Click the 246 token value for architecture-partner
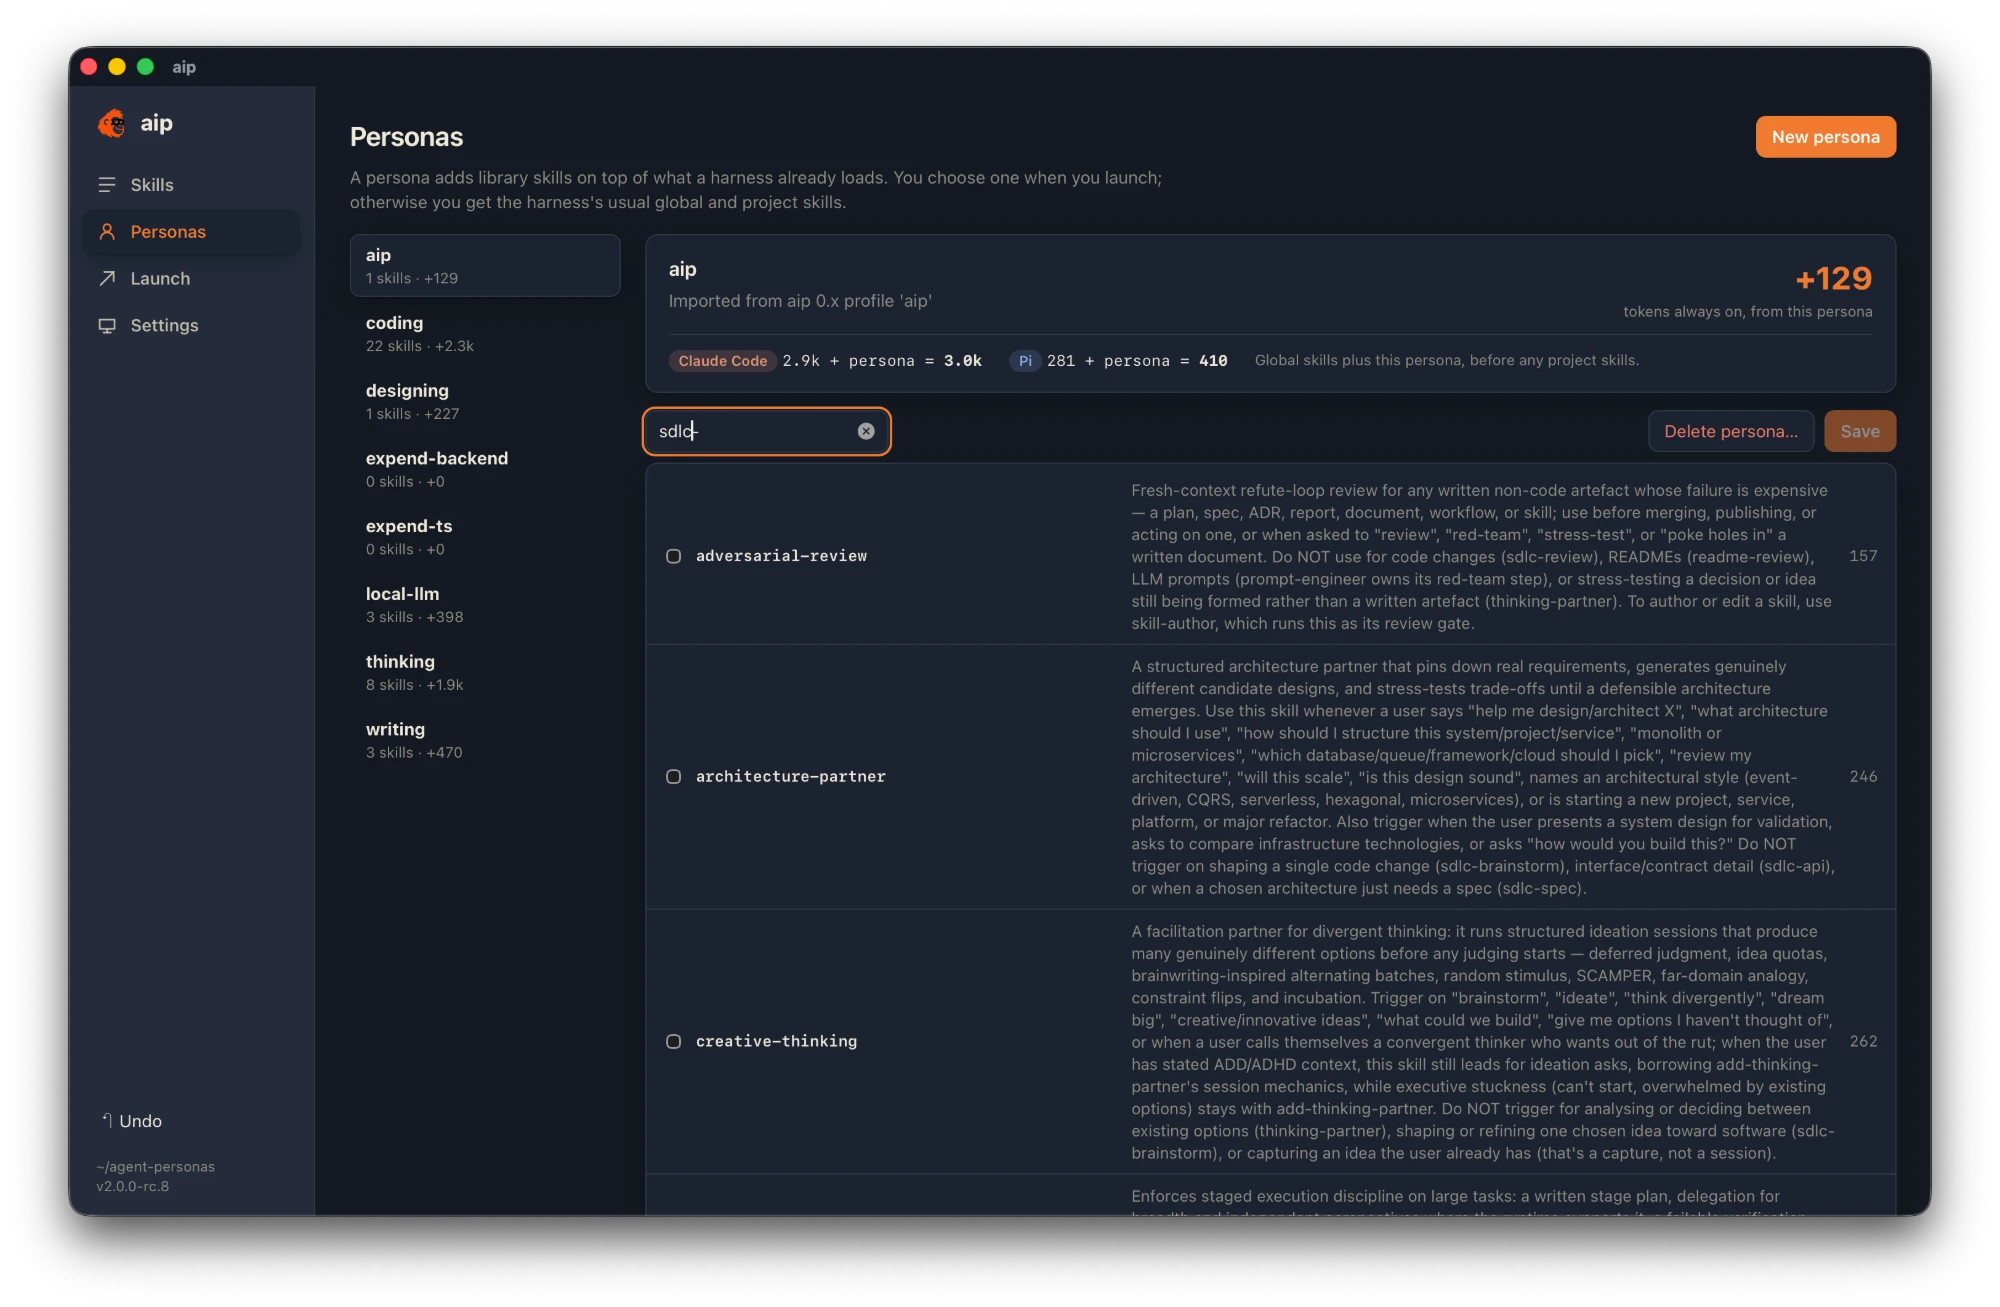The width and height of the screenshot is (2000, 1307). (x=1863, y=777)
